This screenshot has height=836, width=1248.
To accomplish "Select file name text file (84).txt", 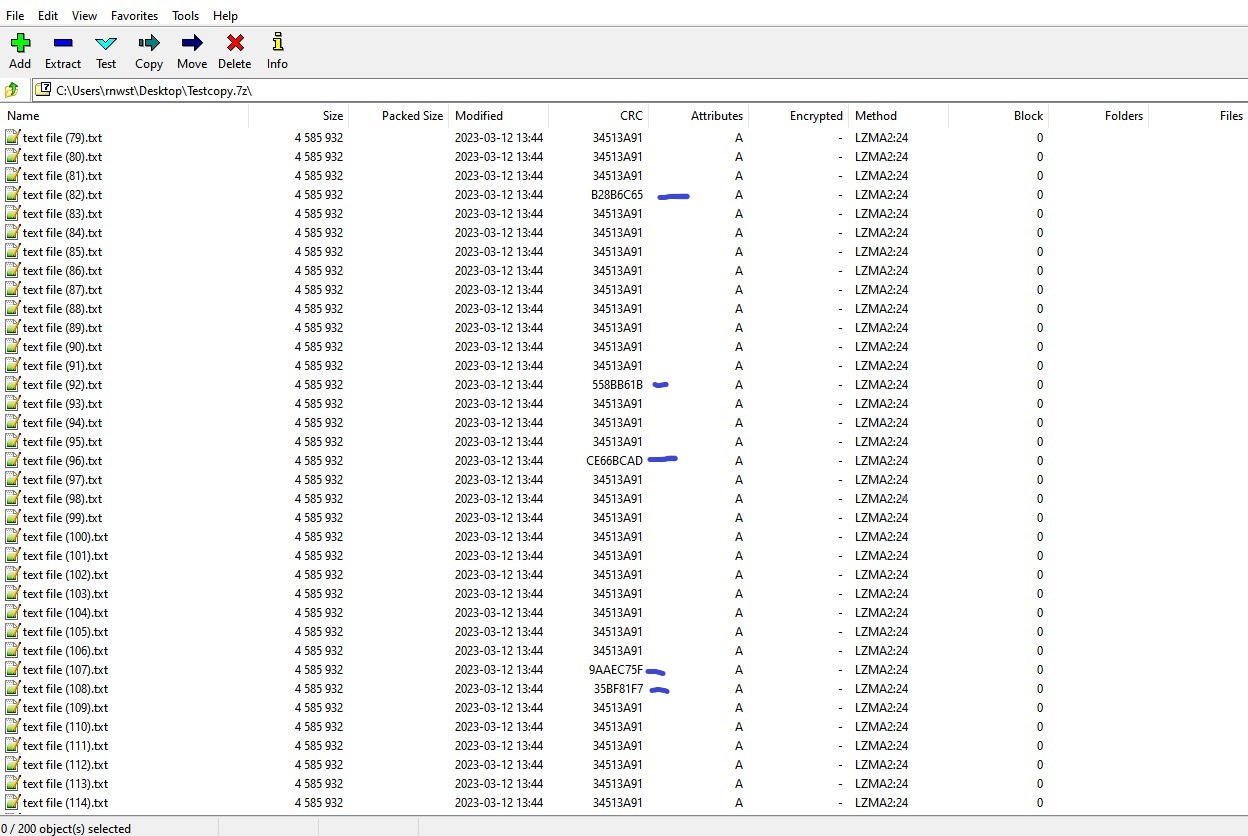I will point(62,233).
